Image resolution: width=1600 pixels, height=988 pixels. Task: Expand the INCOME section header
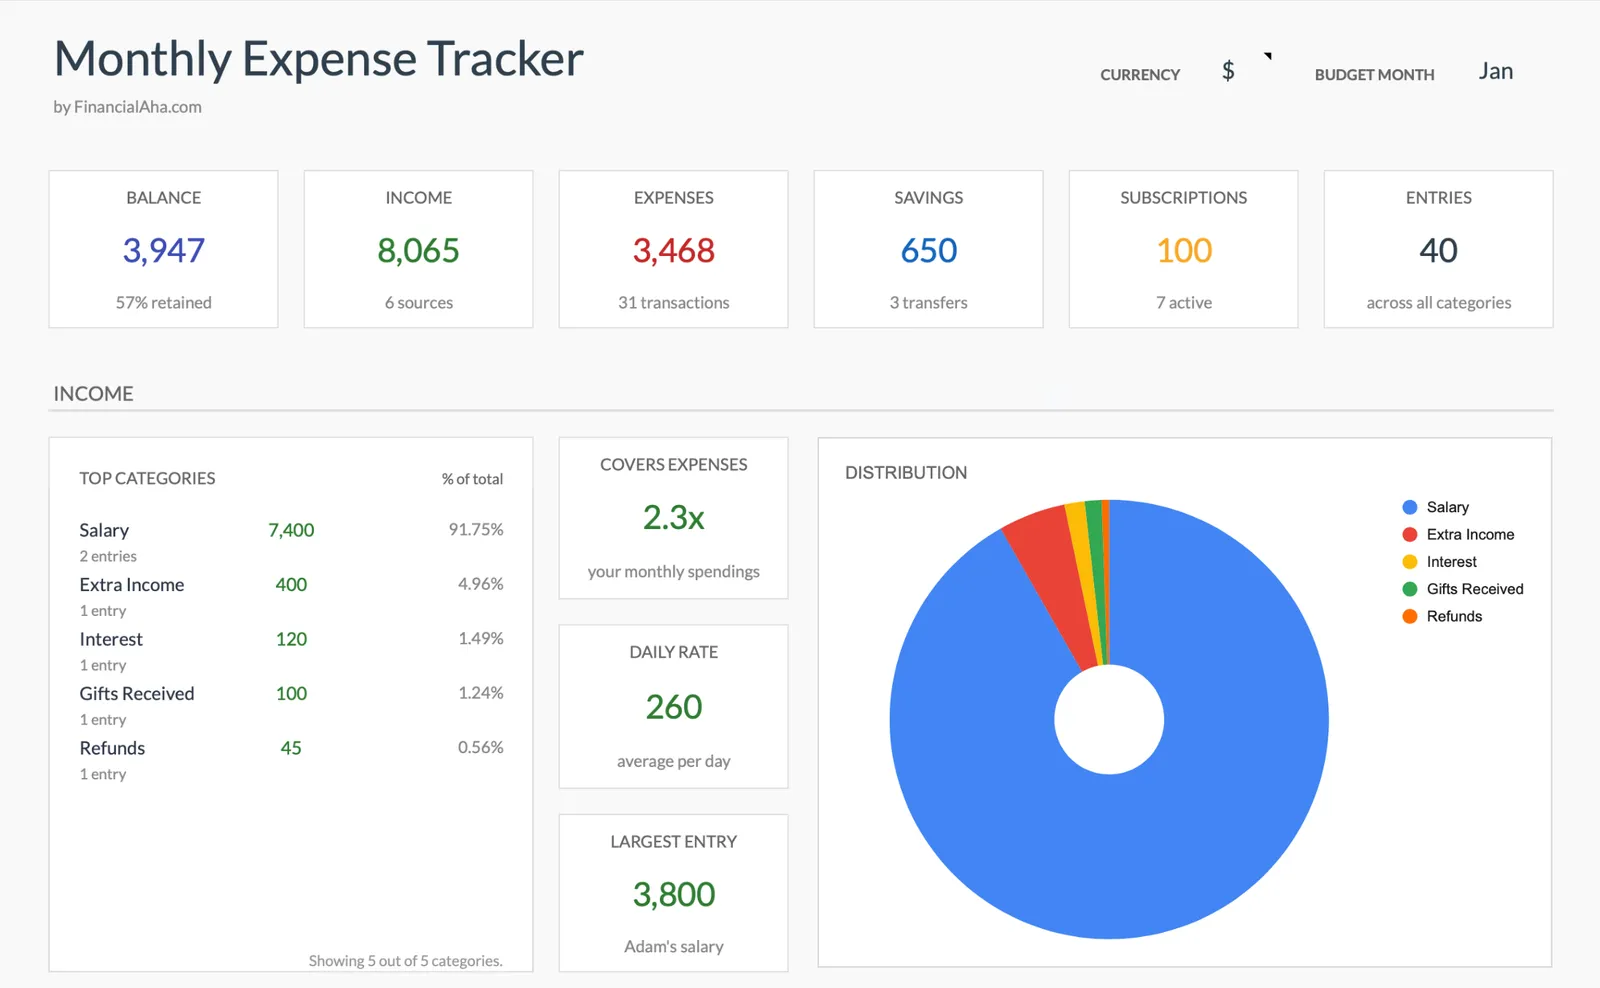pyautogui.click(x=93, y=393)
